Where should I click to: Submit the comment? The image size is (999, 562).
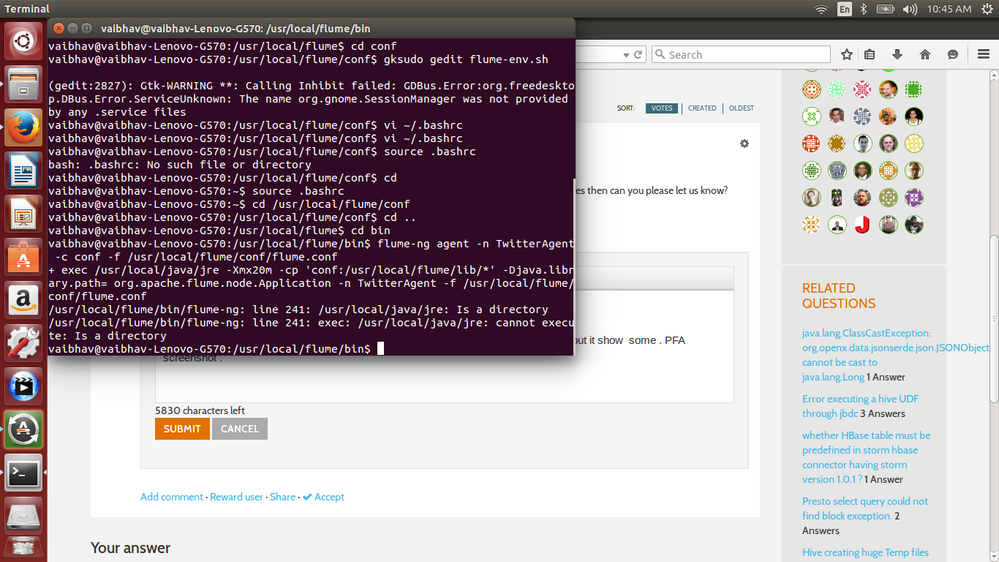[x=182, y=429]
